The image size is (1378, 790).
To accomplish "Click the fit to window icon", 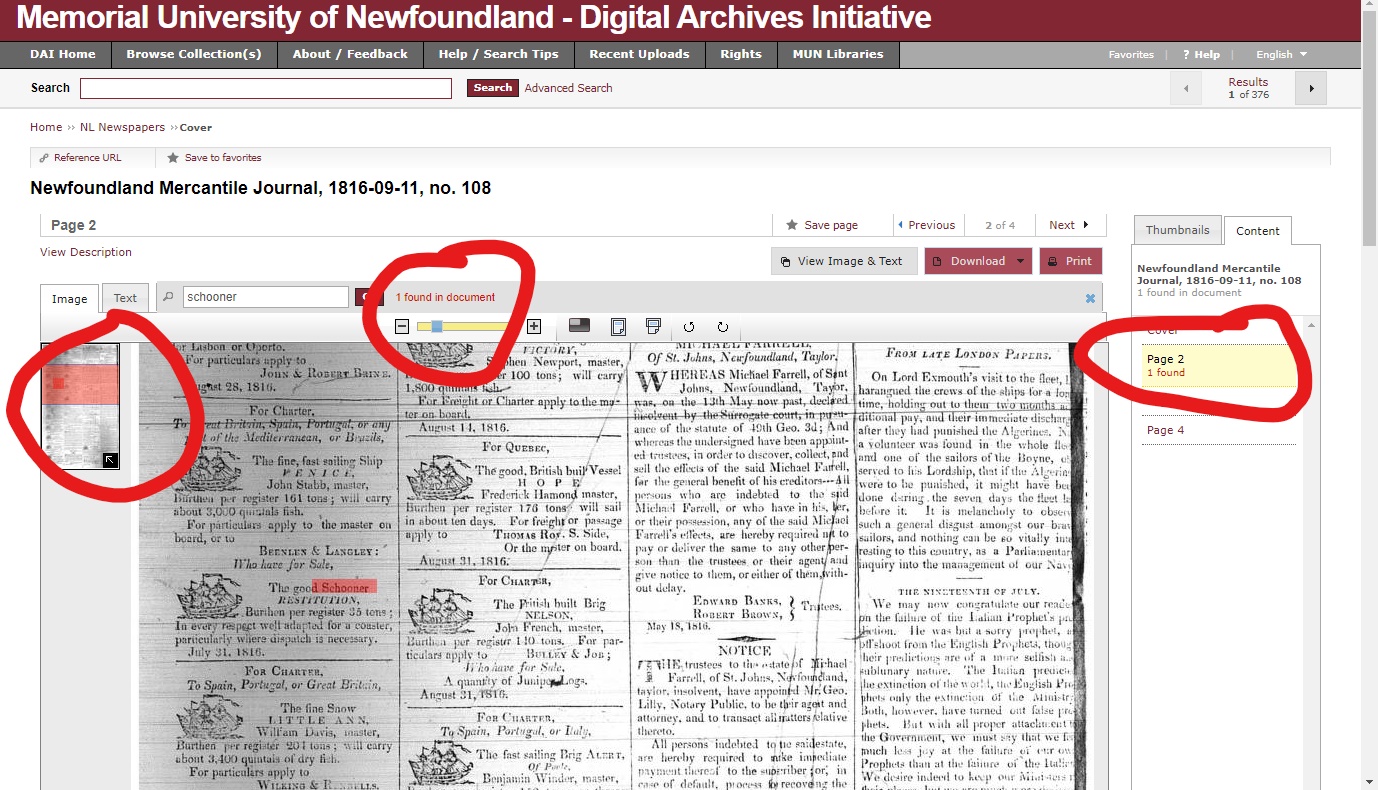I will pyautogui.click(x=618, y=326).
